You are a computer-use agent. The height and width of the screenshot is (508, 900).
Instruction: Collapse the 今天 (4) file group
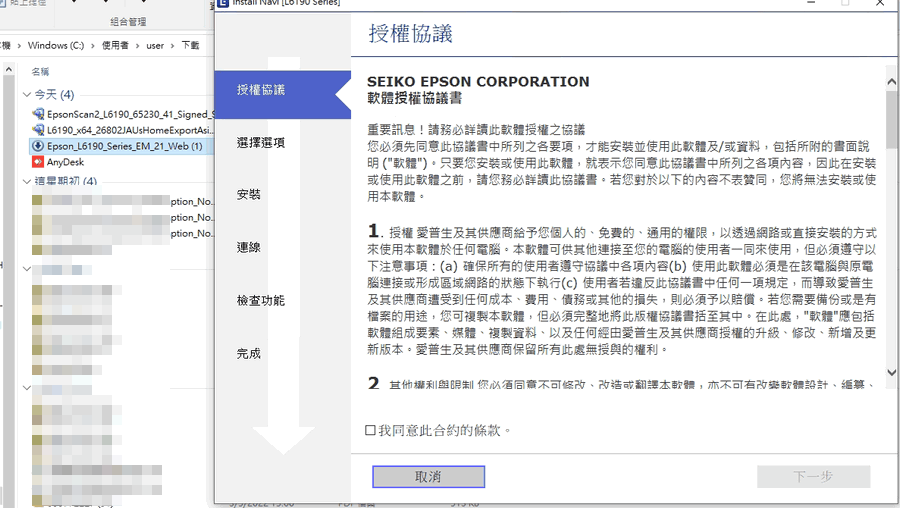point(27,95)
